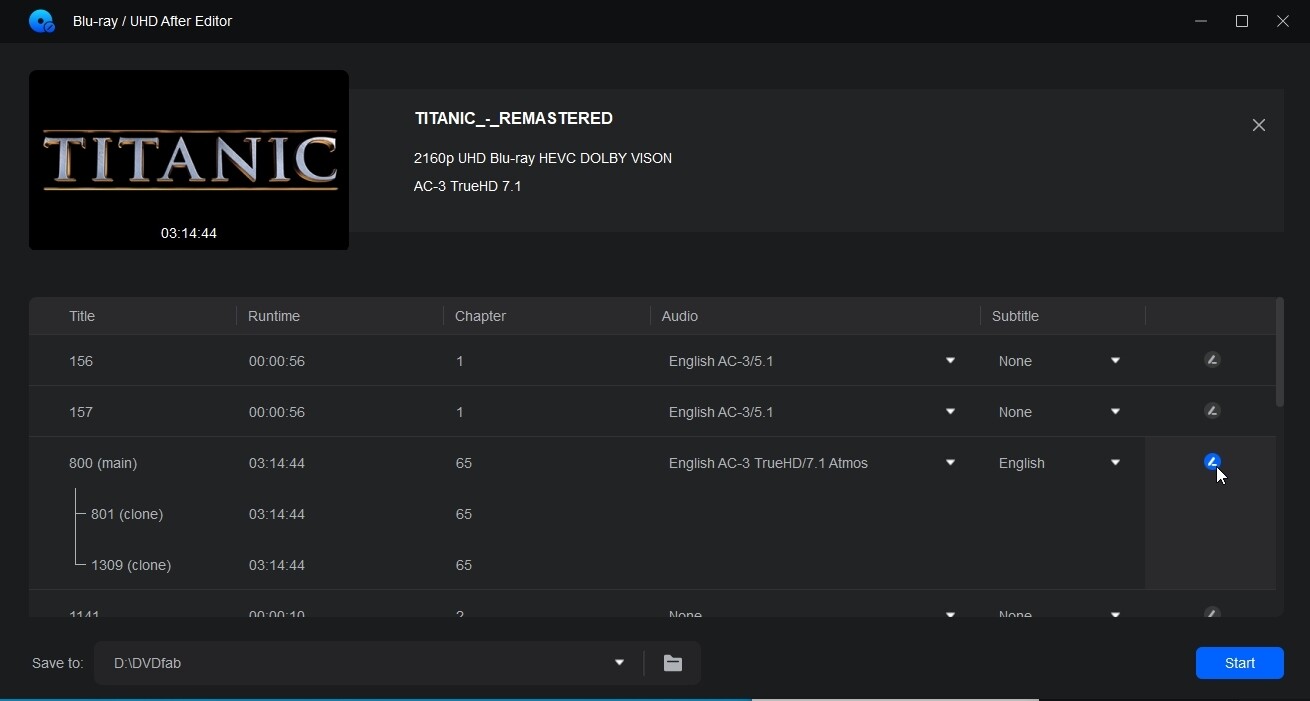Maximize the Blu-ray / UHD After Editor window
Image resolution: width=1310 pixels, height=701 pixels.
click(1242, 21)
